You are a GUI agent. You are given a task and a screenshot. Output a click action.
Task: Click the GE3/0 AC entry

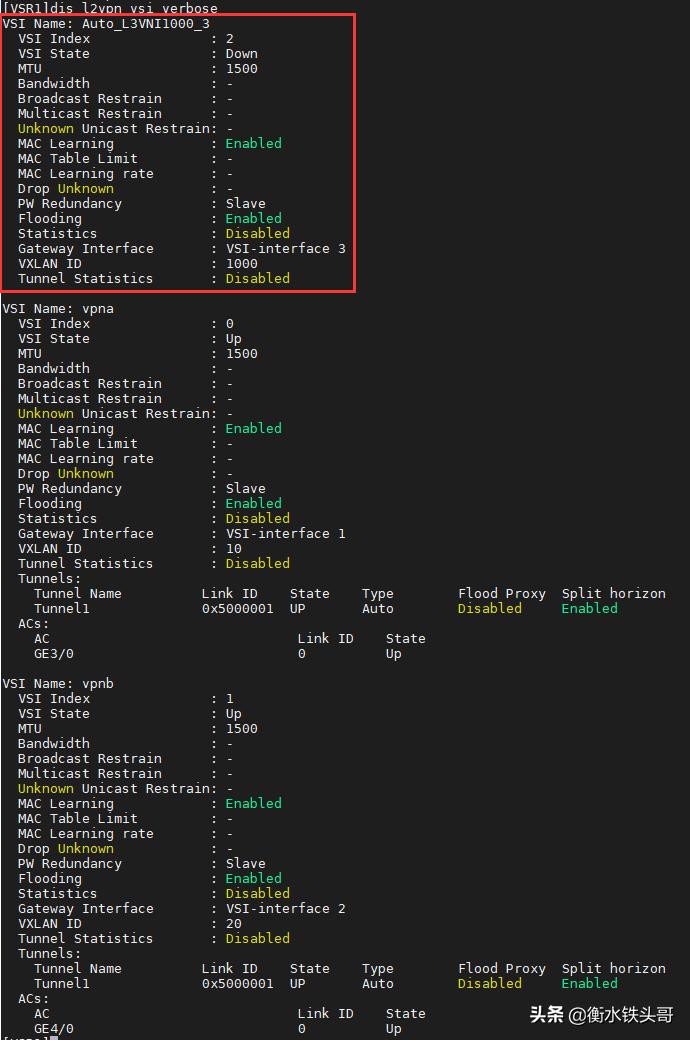pos(53,654)
